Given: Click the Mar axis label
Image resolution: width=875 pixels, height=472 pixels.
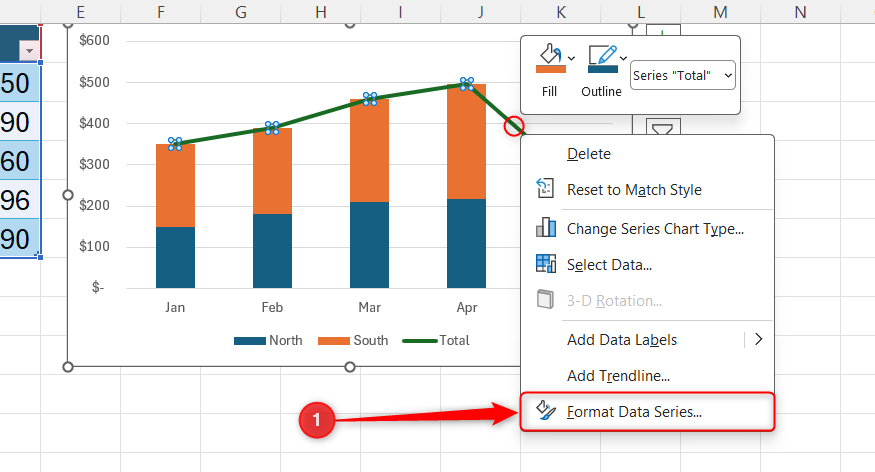Looking at the screenshot, I should (x=369, y=307).
